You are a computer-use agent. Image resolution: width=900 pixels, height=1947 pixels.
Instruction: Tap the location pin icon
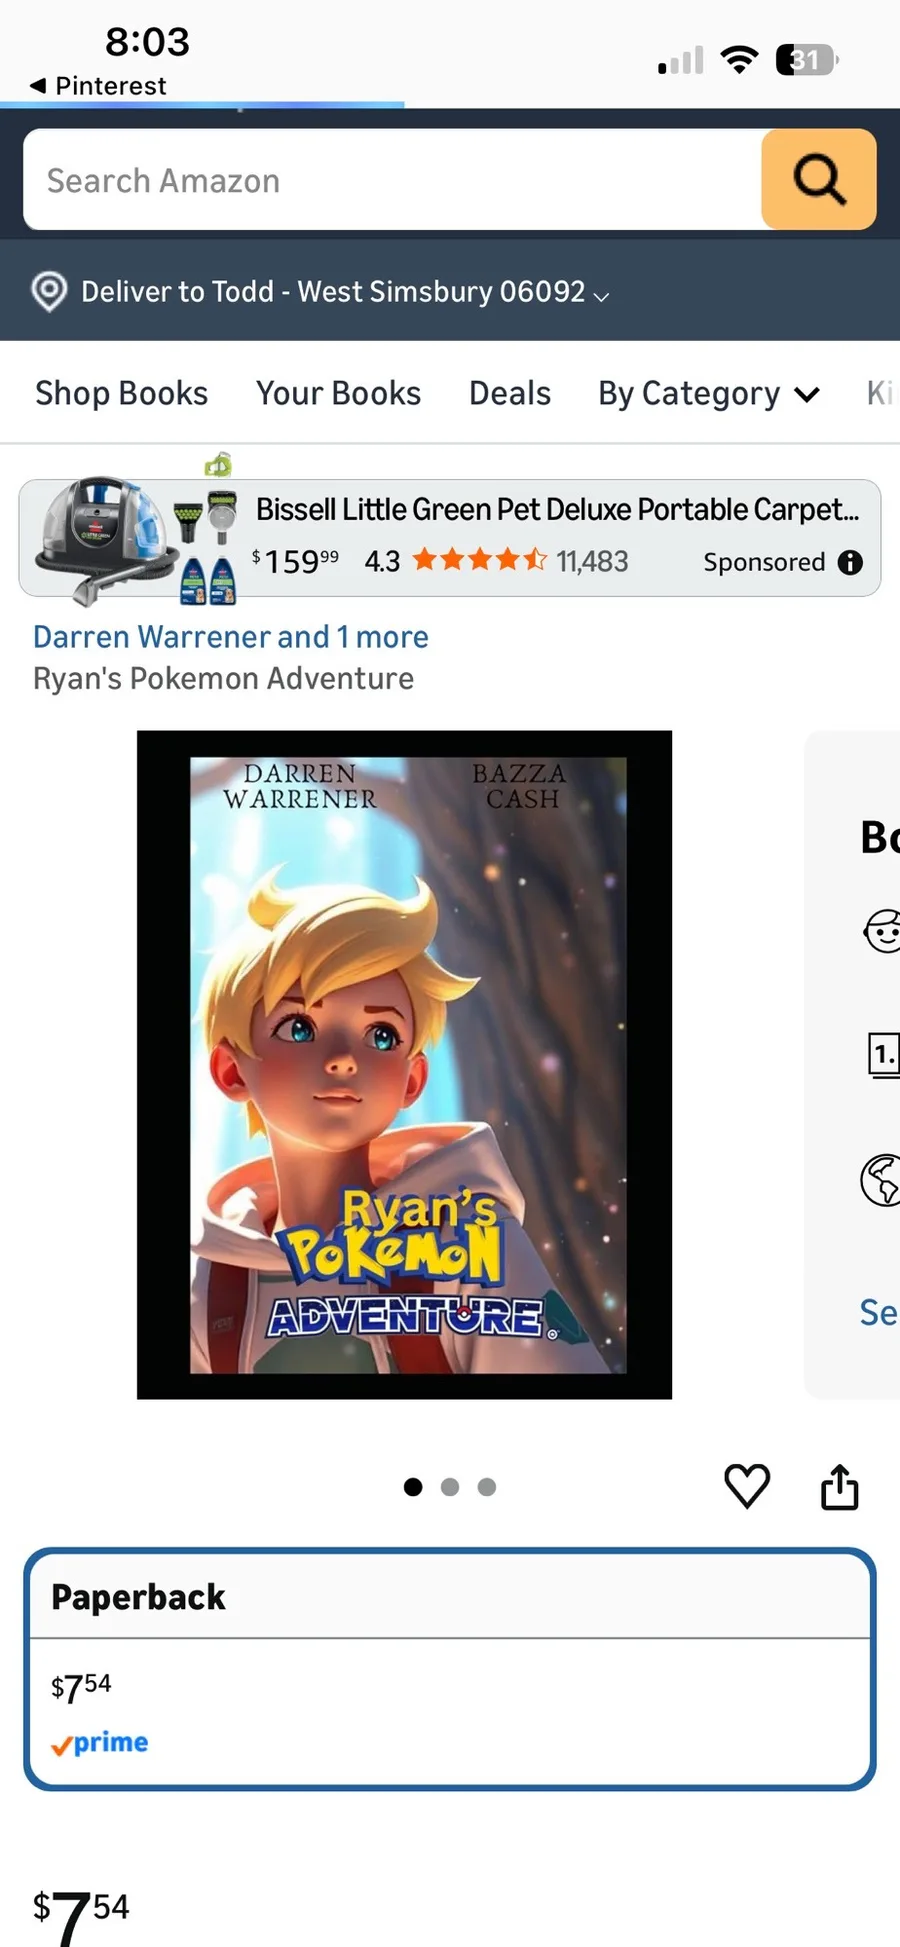49,292
